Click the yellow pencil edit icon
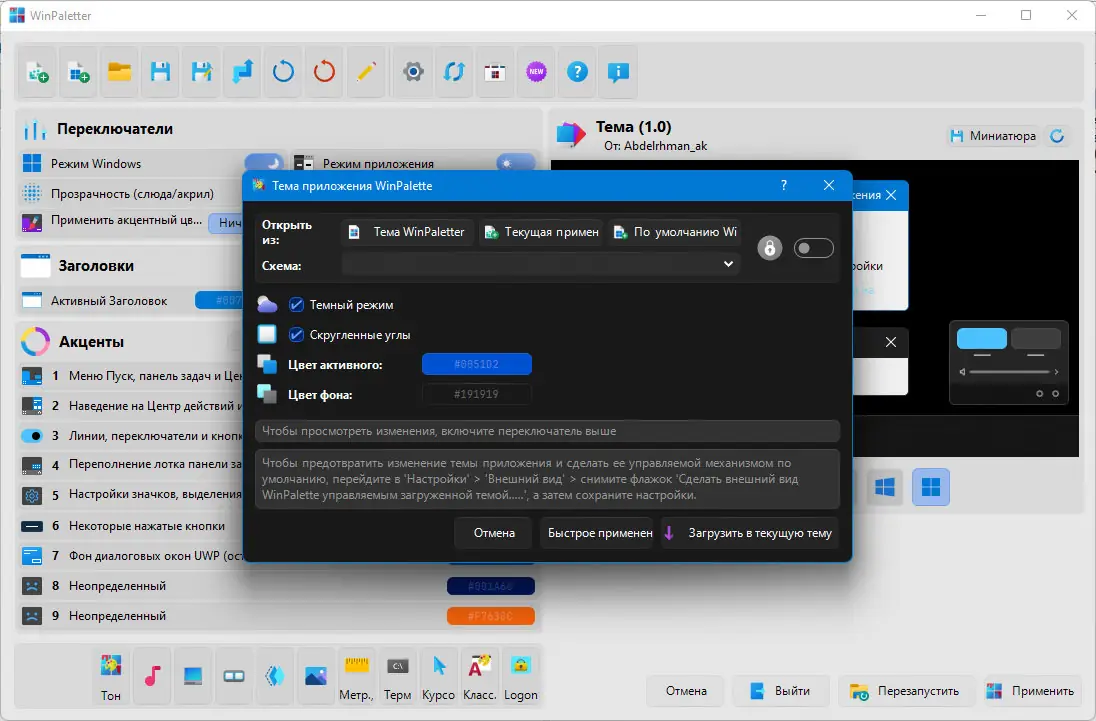The height and width of the screenshot is (721, 1096). click(x=366, y=72)
